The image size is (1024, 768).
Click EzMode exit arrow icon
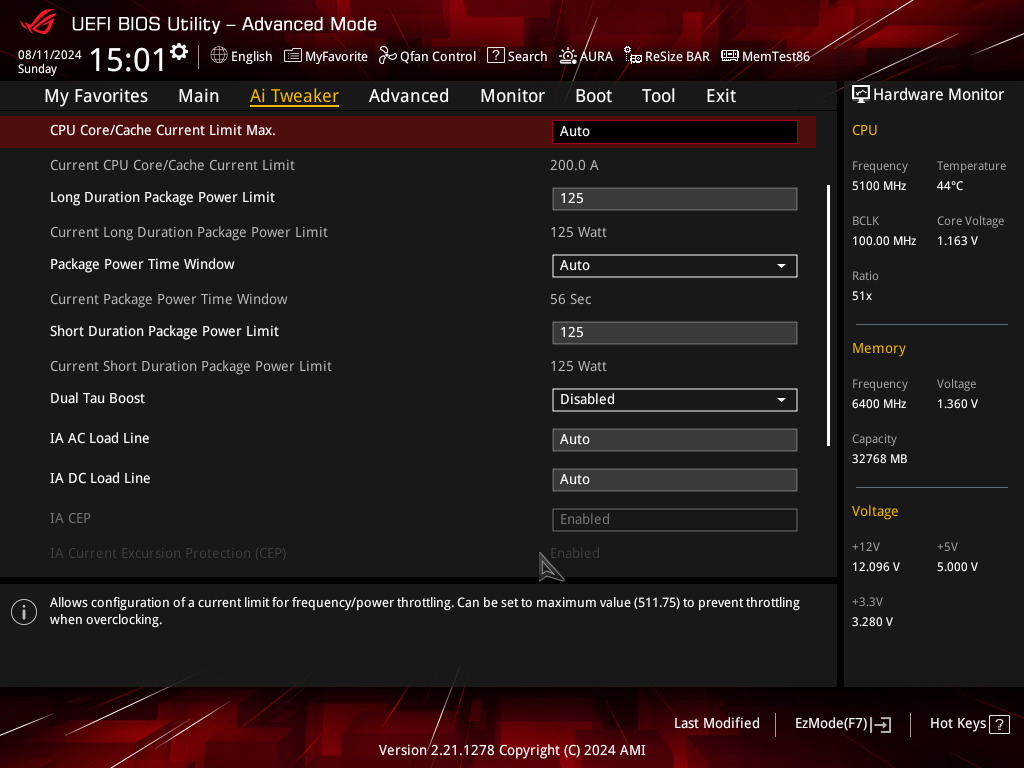point(881,724)
